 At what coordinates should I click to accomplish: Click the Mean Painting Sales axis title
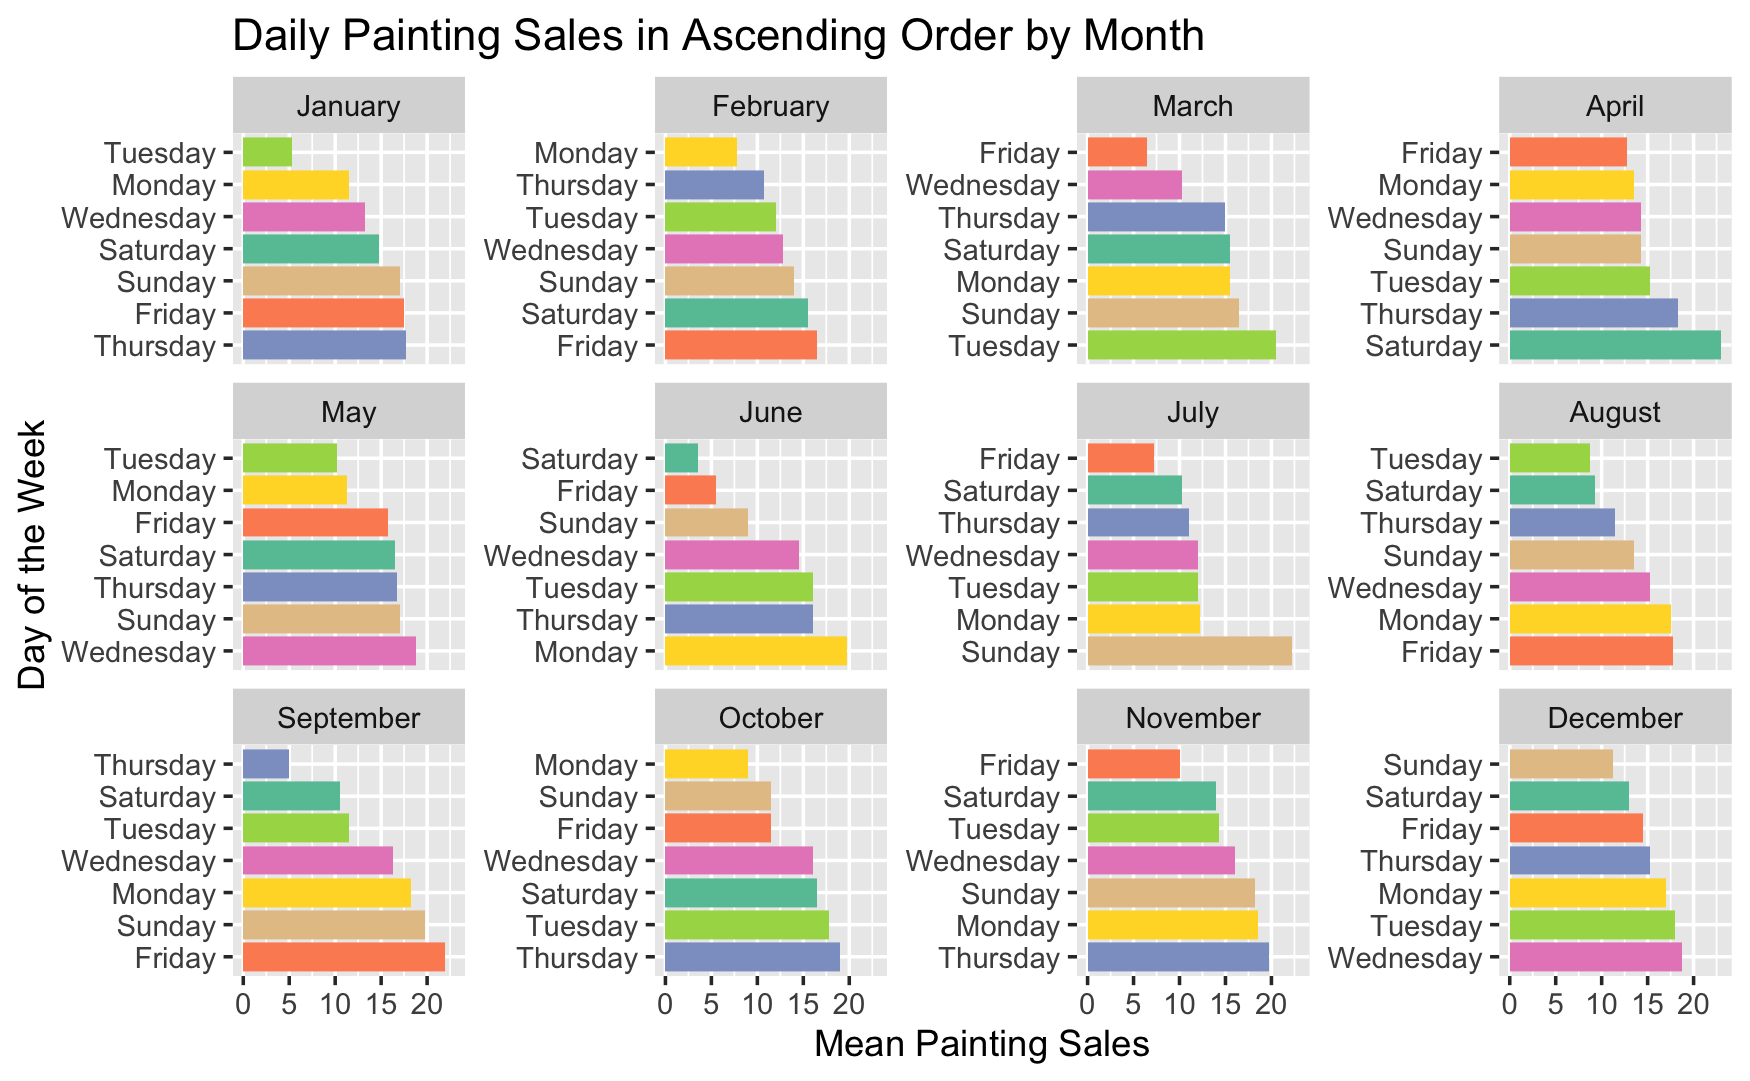pyautogui.click(x=981, y=1044)
